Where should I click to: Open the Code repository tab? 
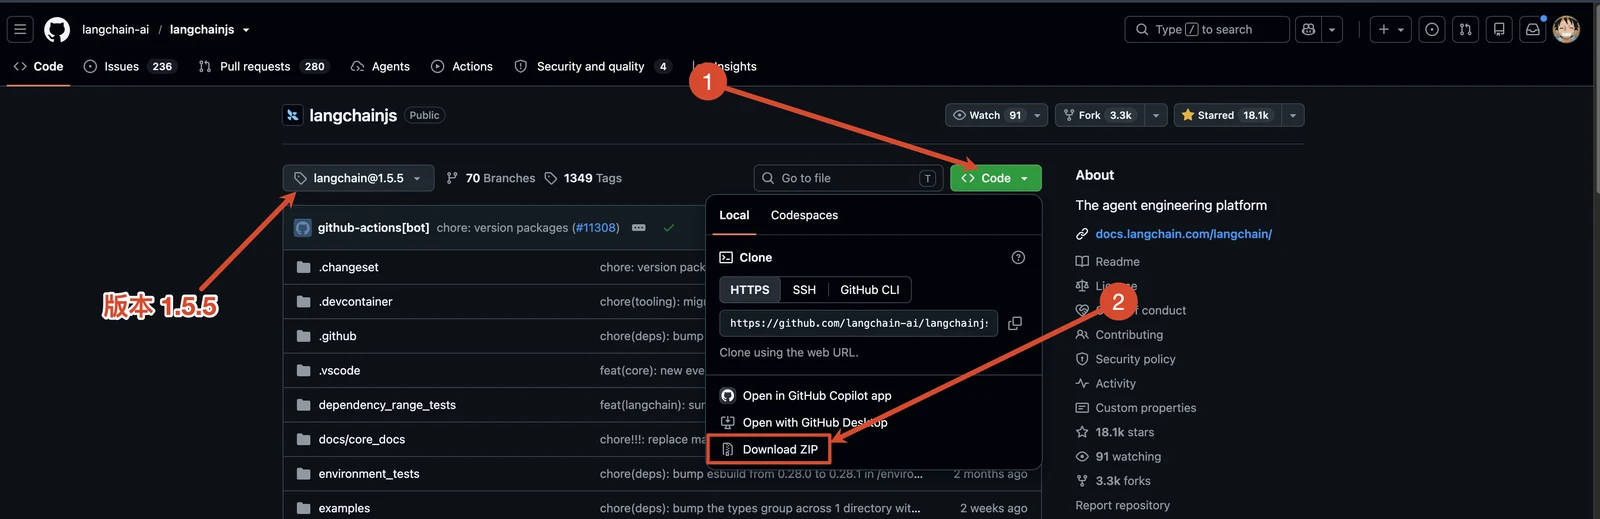(38, 66)
